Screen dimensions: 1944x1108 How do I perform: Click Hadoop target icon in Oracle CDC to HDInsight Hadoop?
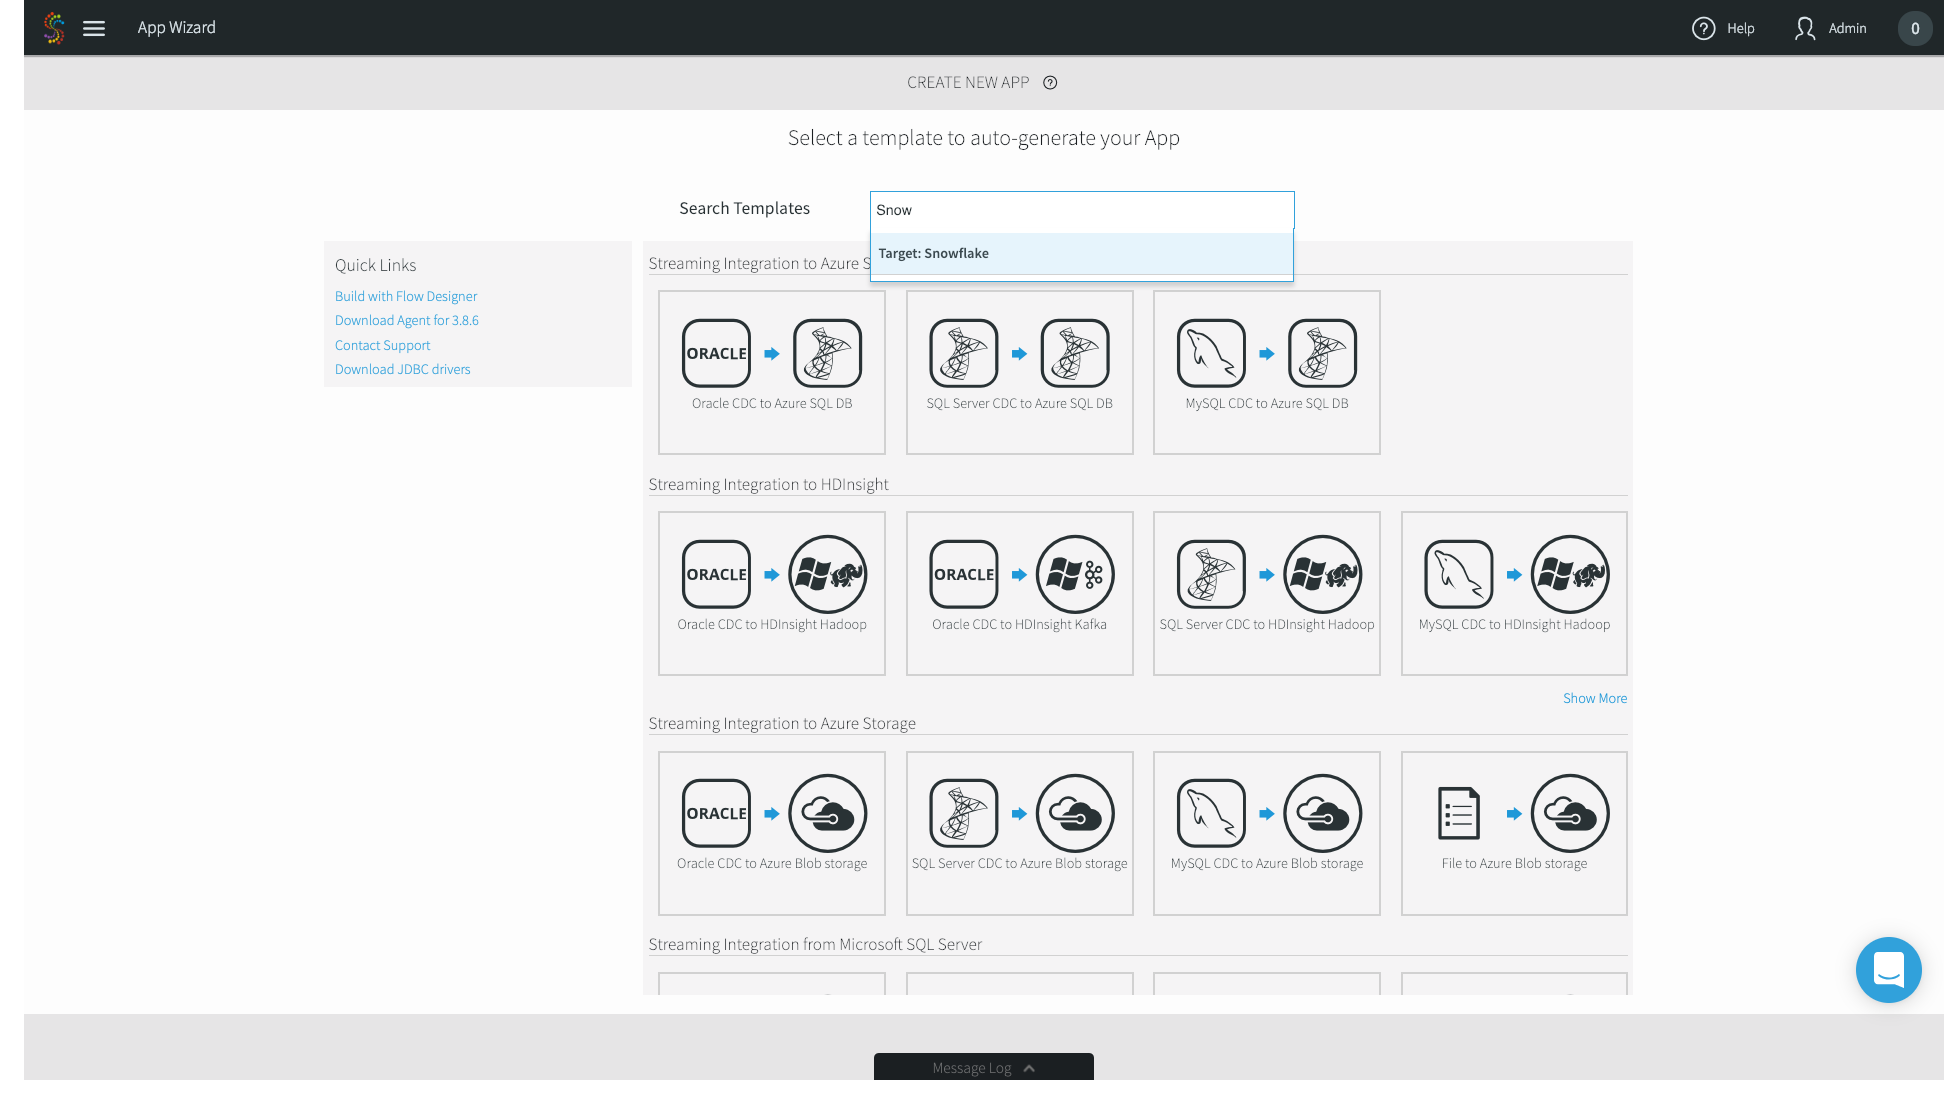pyautogui.click(x=827, y=574)
